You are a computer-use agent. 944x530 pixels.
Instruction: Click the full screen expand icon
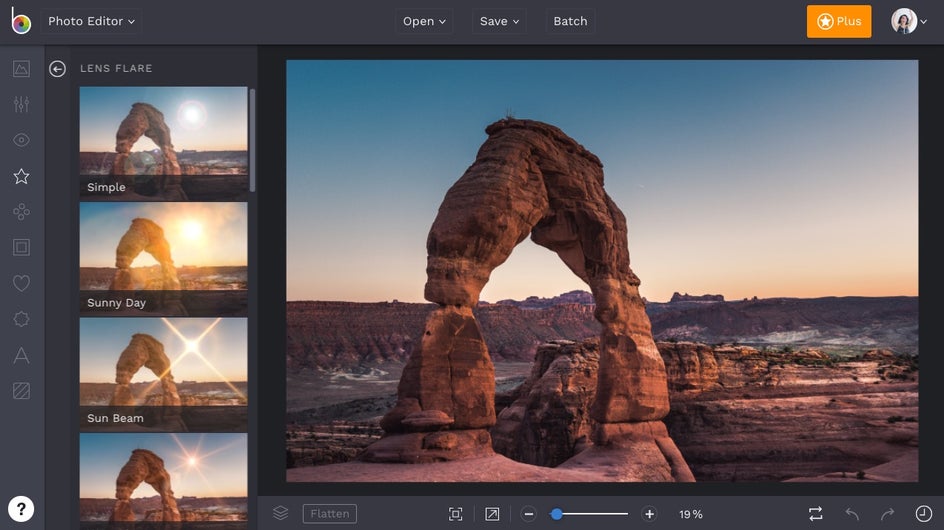492,514
